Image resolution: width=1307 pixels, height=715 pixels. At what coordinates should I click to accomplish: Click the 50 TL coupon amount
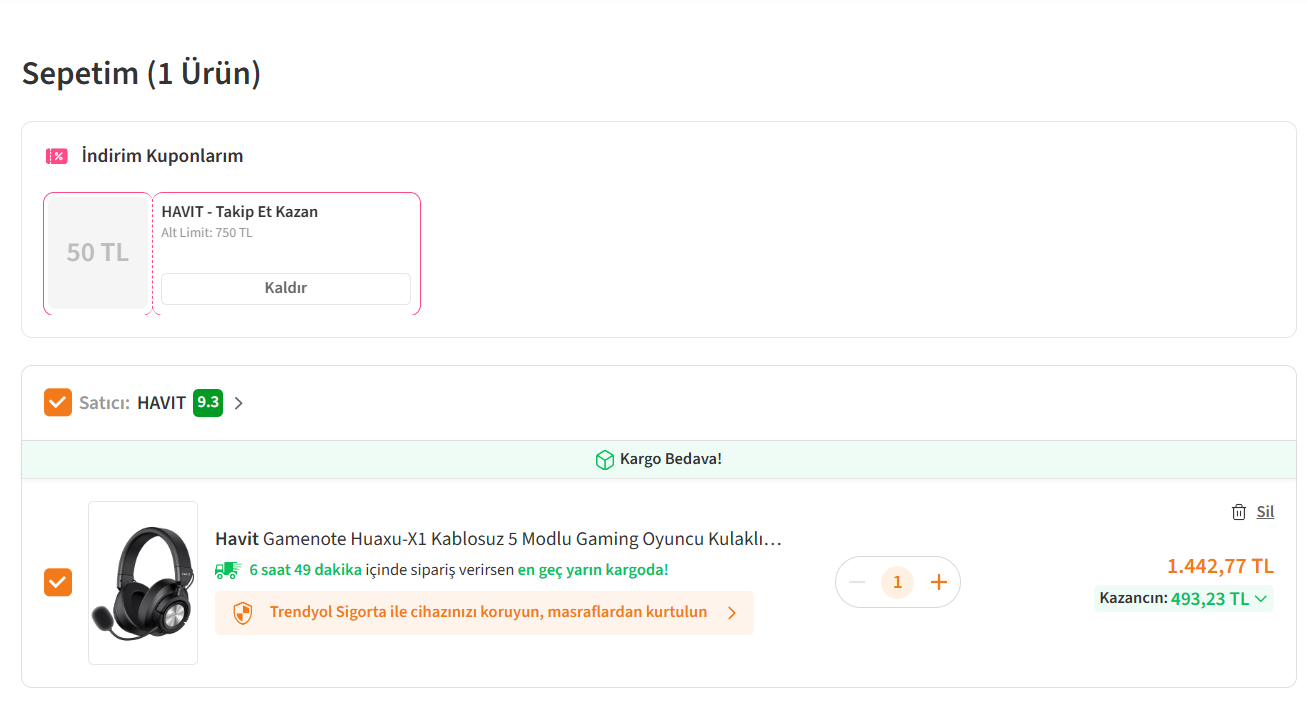click(98, 253)
